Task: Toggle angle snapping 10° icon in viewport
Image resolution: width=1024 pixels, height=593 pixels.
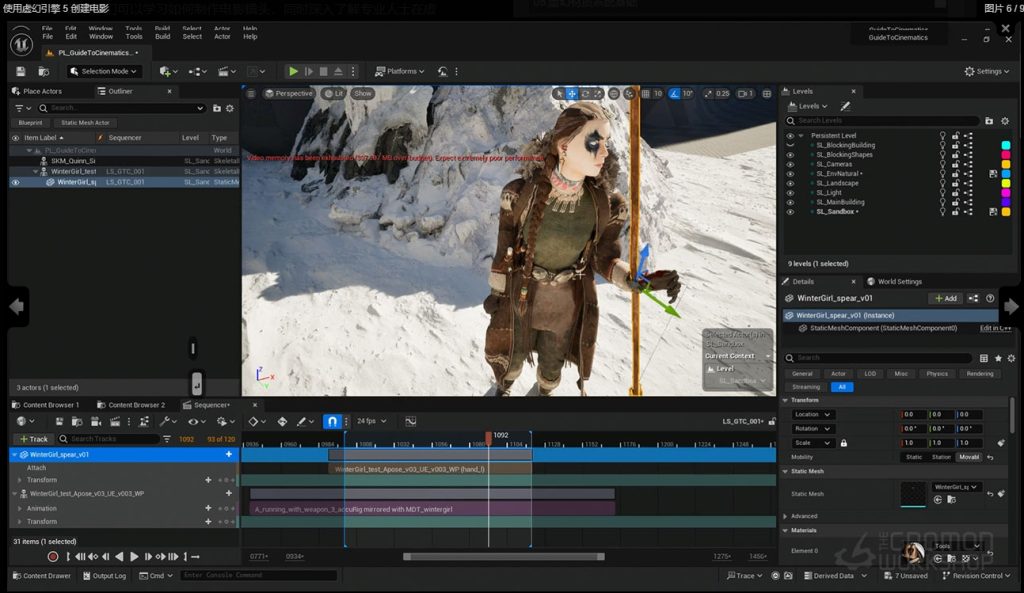Action: 675,93
